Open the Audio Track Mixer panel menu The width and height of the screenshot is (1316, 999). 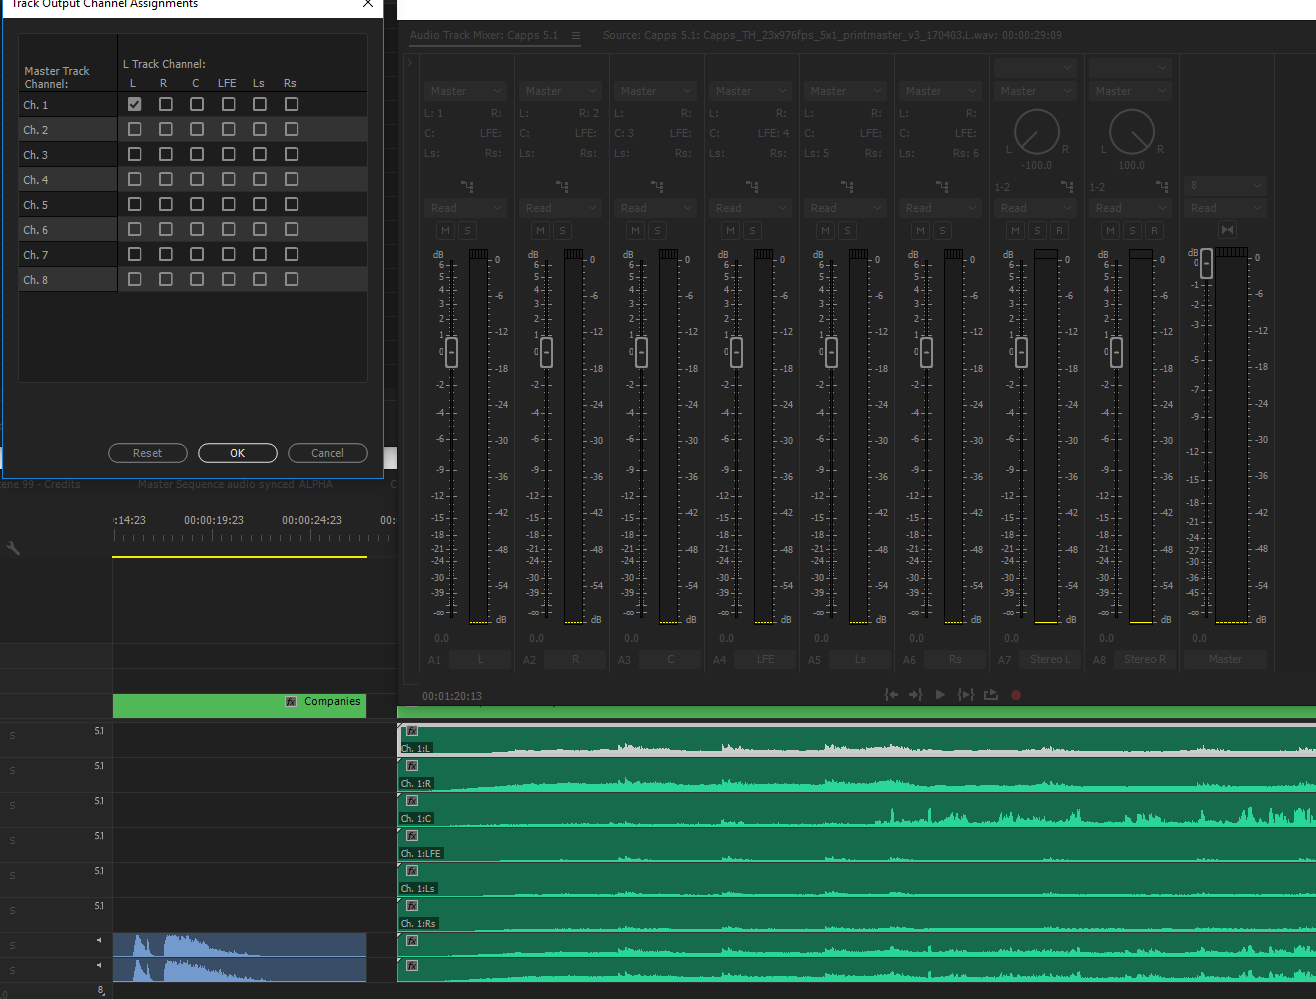[x=577, y=34]
